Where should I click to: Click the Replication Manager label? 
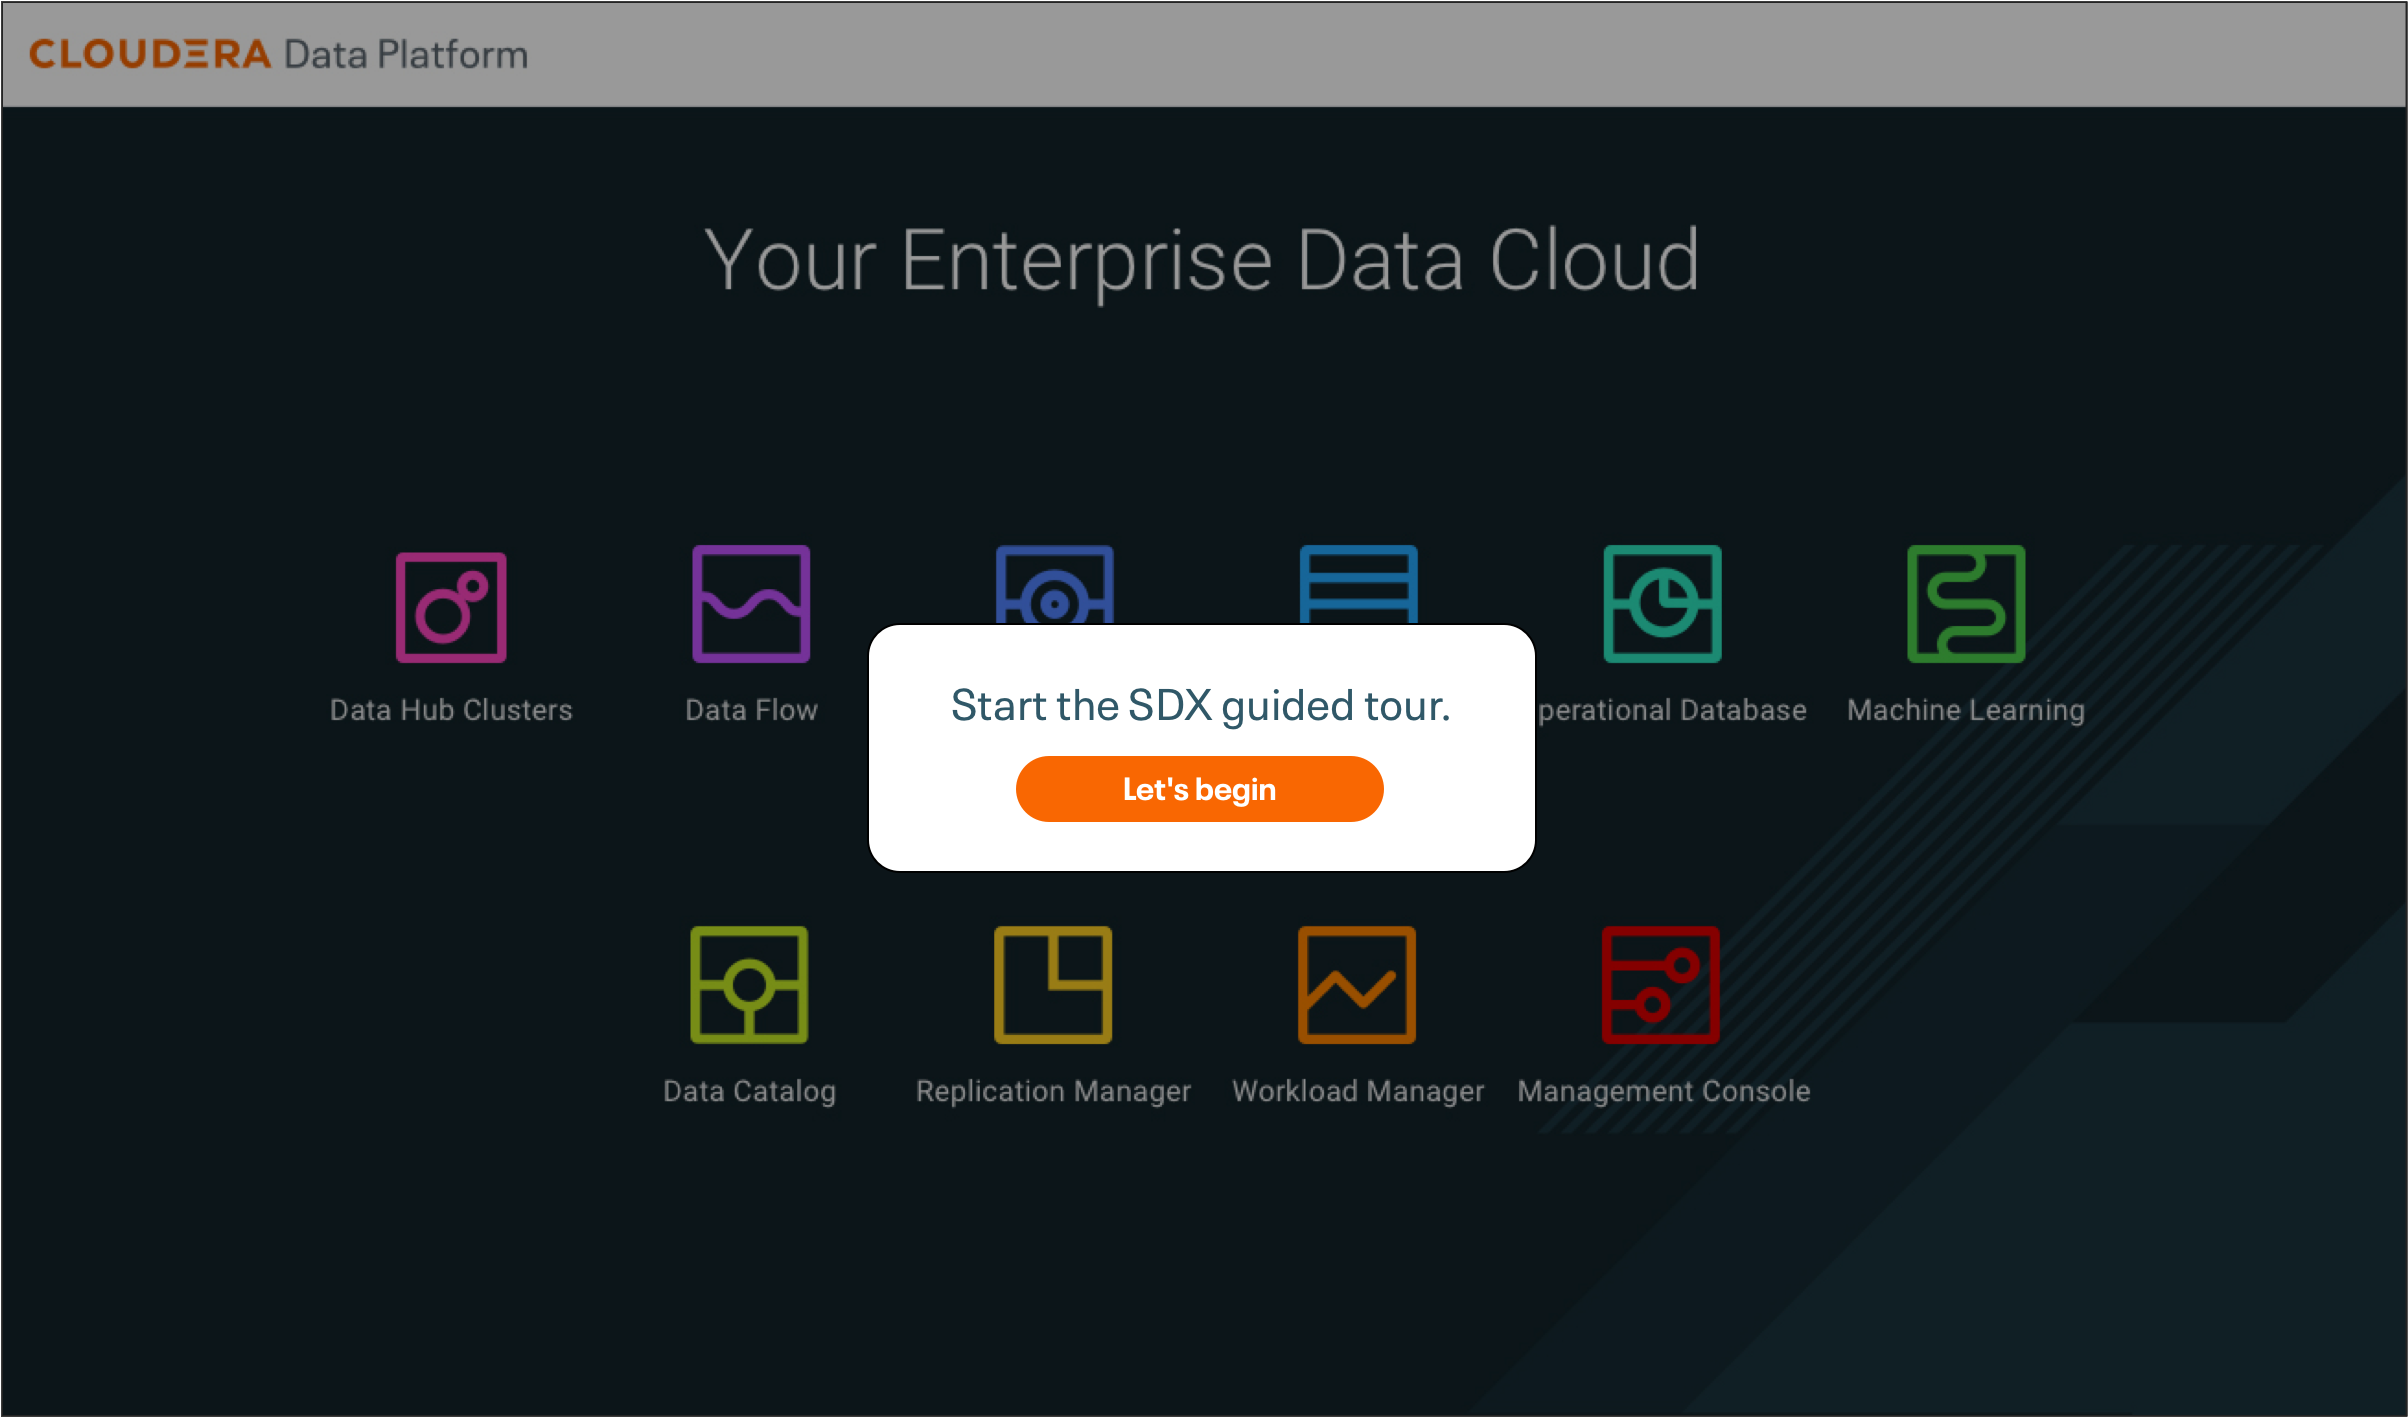(x=1053, y=1091)
